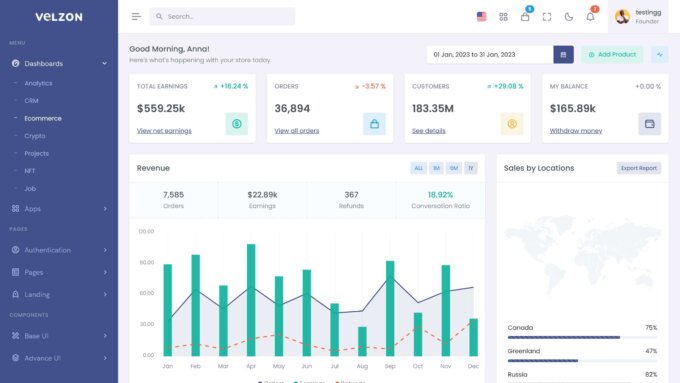Click the Velzon logo

[59, 17]
